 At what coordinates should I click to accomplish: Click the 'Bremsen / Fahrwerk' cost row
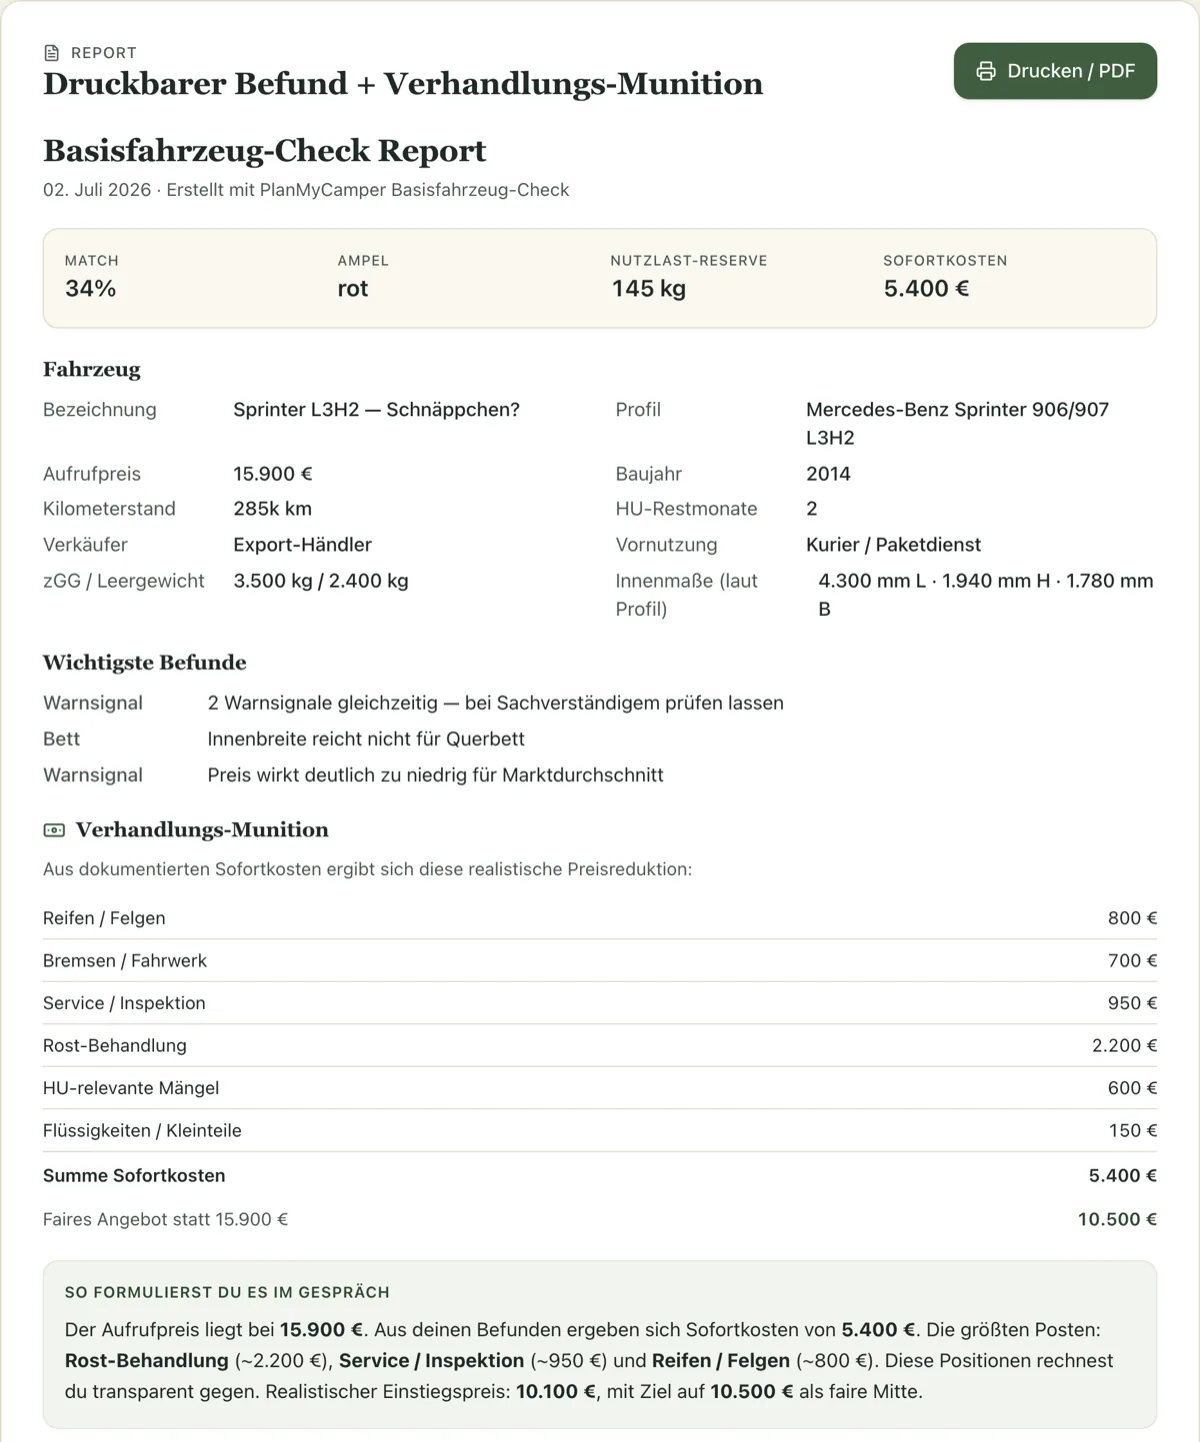(600, 961)
